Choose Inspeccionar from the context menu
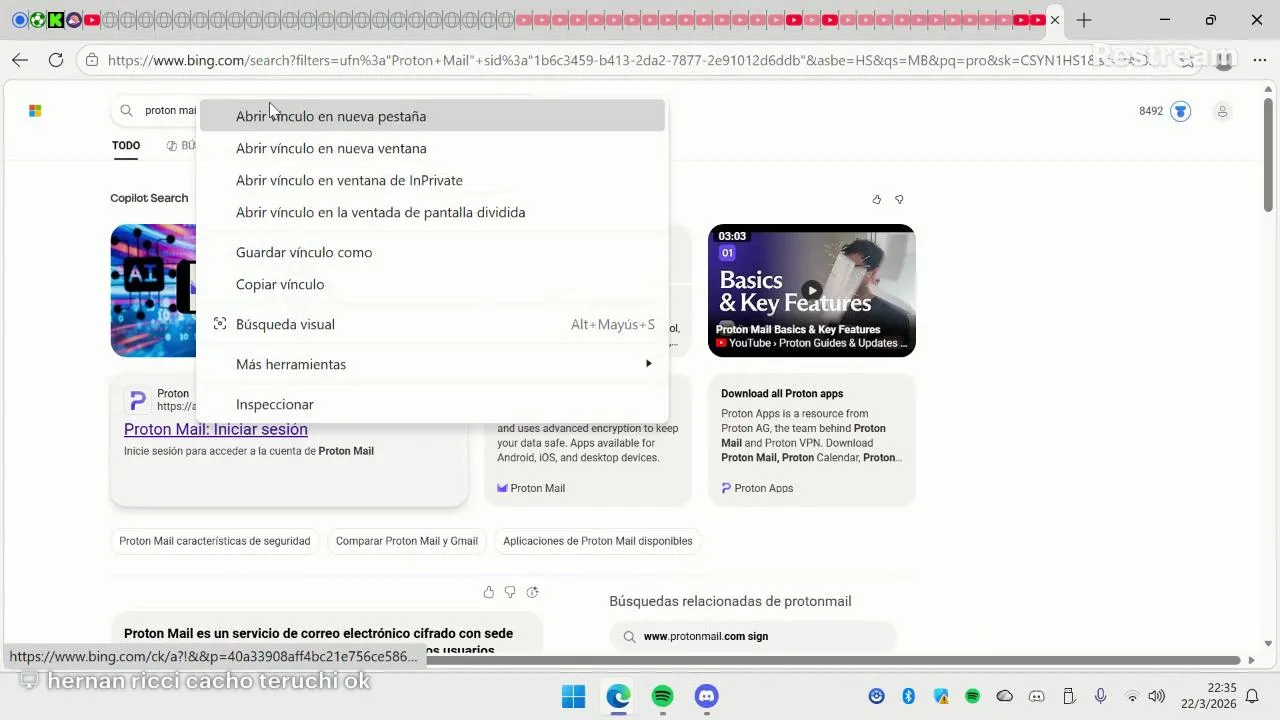Viewport: 1280px width, 720px height. (x=432, y=404)
